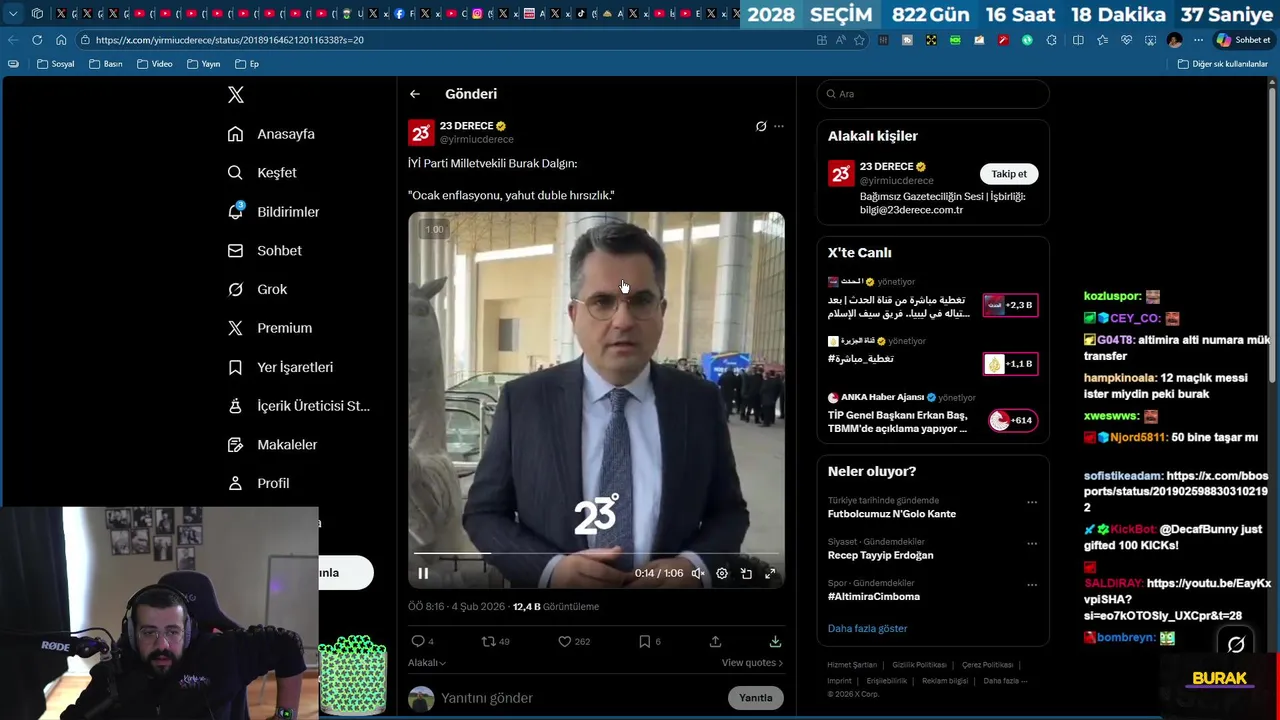Open ANKA Haber Ajansı live broadcast

coord(933,413)
